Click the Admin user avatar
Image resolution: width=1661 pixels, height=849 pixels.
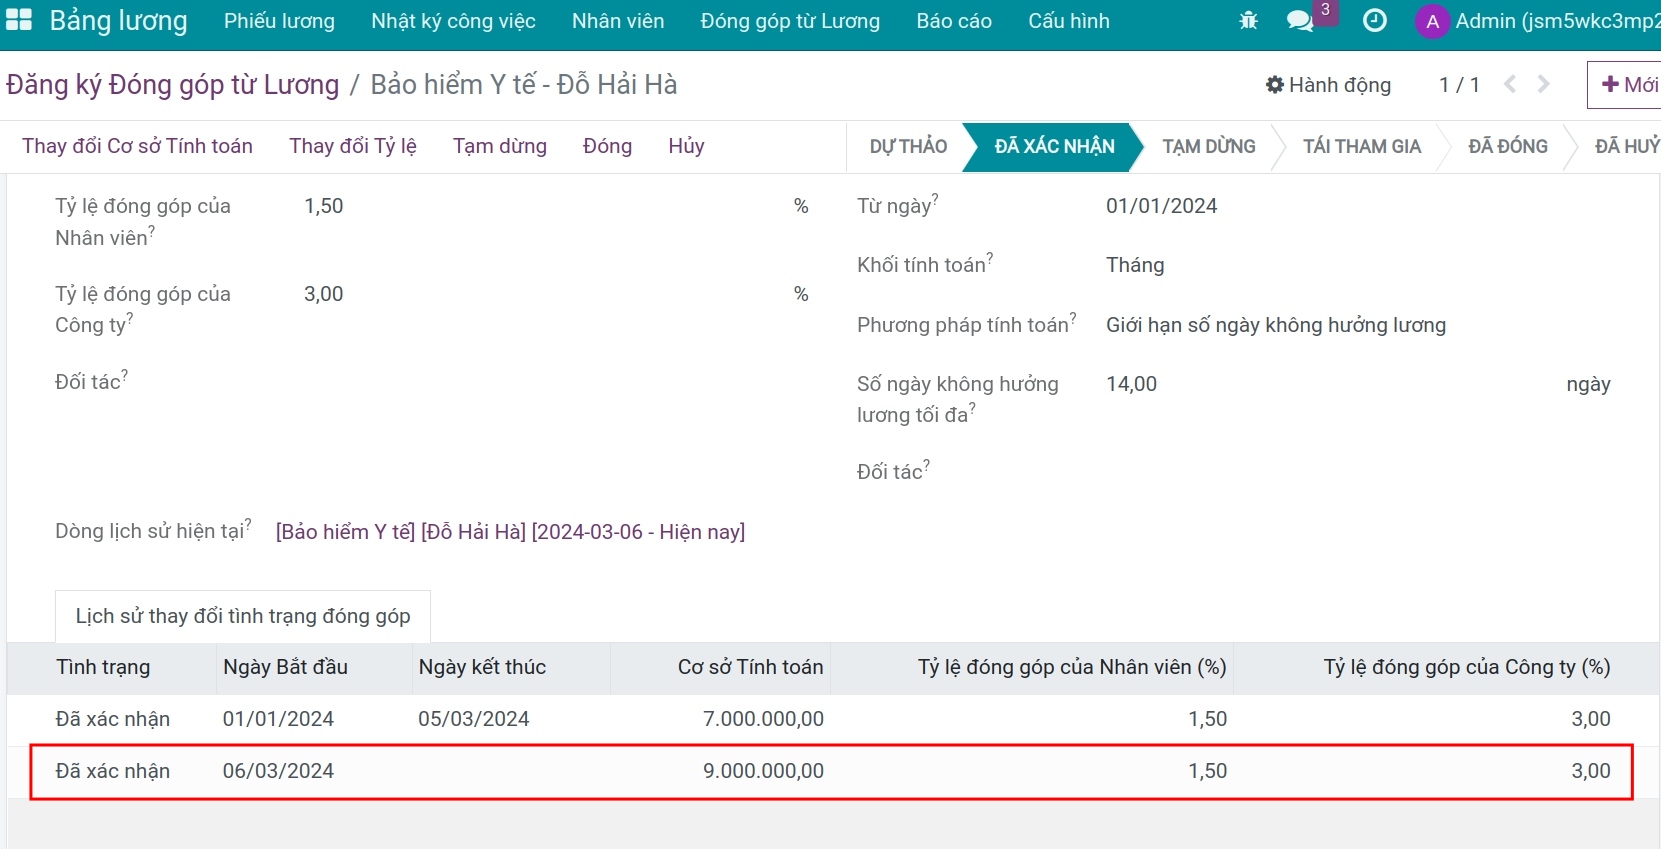pos(1432,21)
